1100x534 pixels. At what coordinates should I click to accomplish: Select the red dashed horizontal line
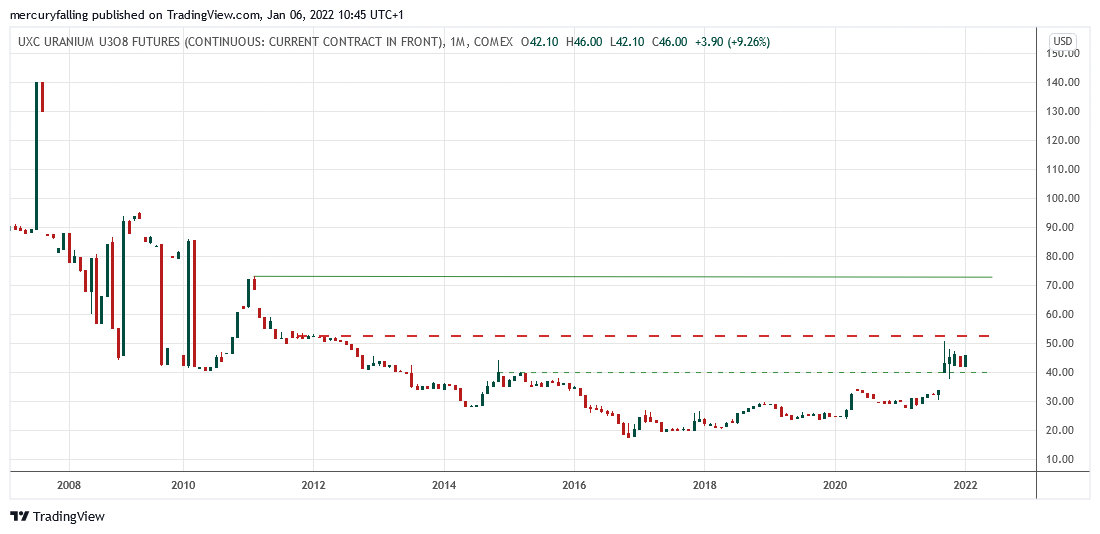tap(650, 336)
